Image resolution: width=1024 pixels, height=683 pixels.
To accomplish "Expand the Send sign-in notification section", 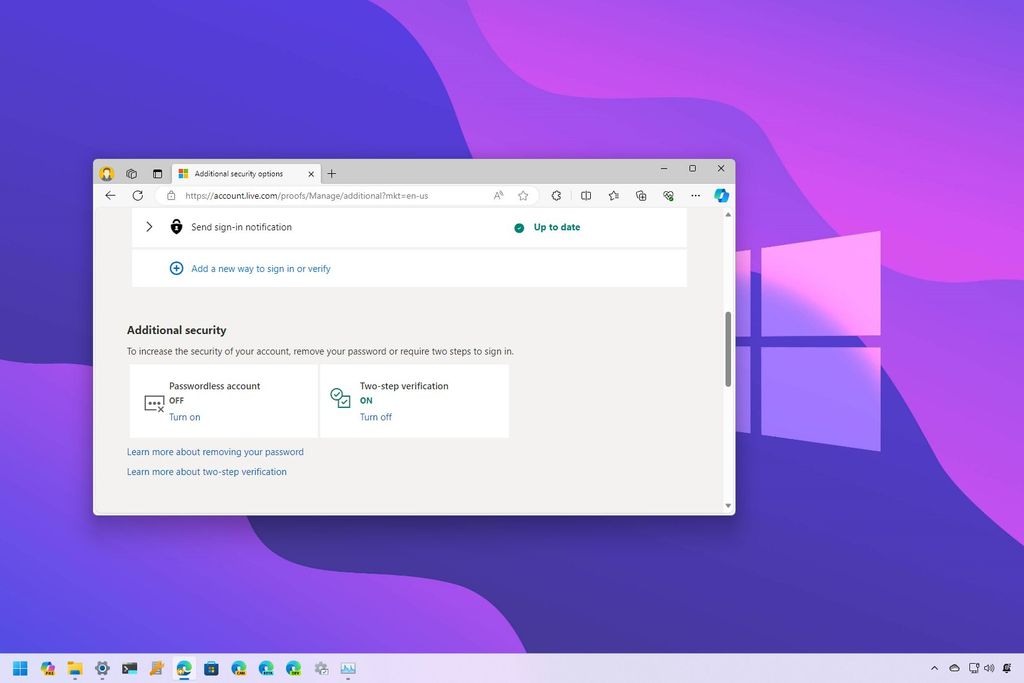I will pyautogui.click(x=149, y=227).
